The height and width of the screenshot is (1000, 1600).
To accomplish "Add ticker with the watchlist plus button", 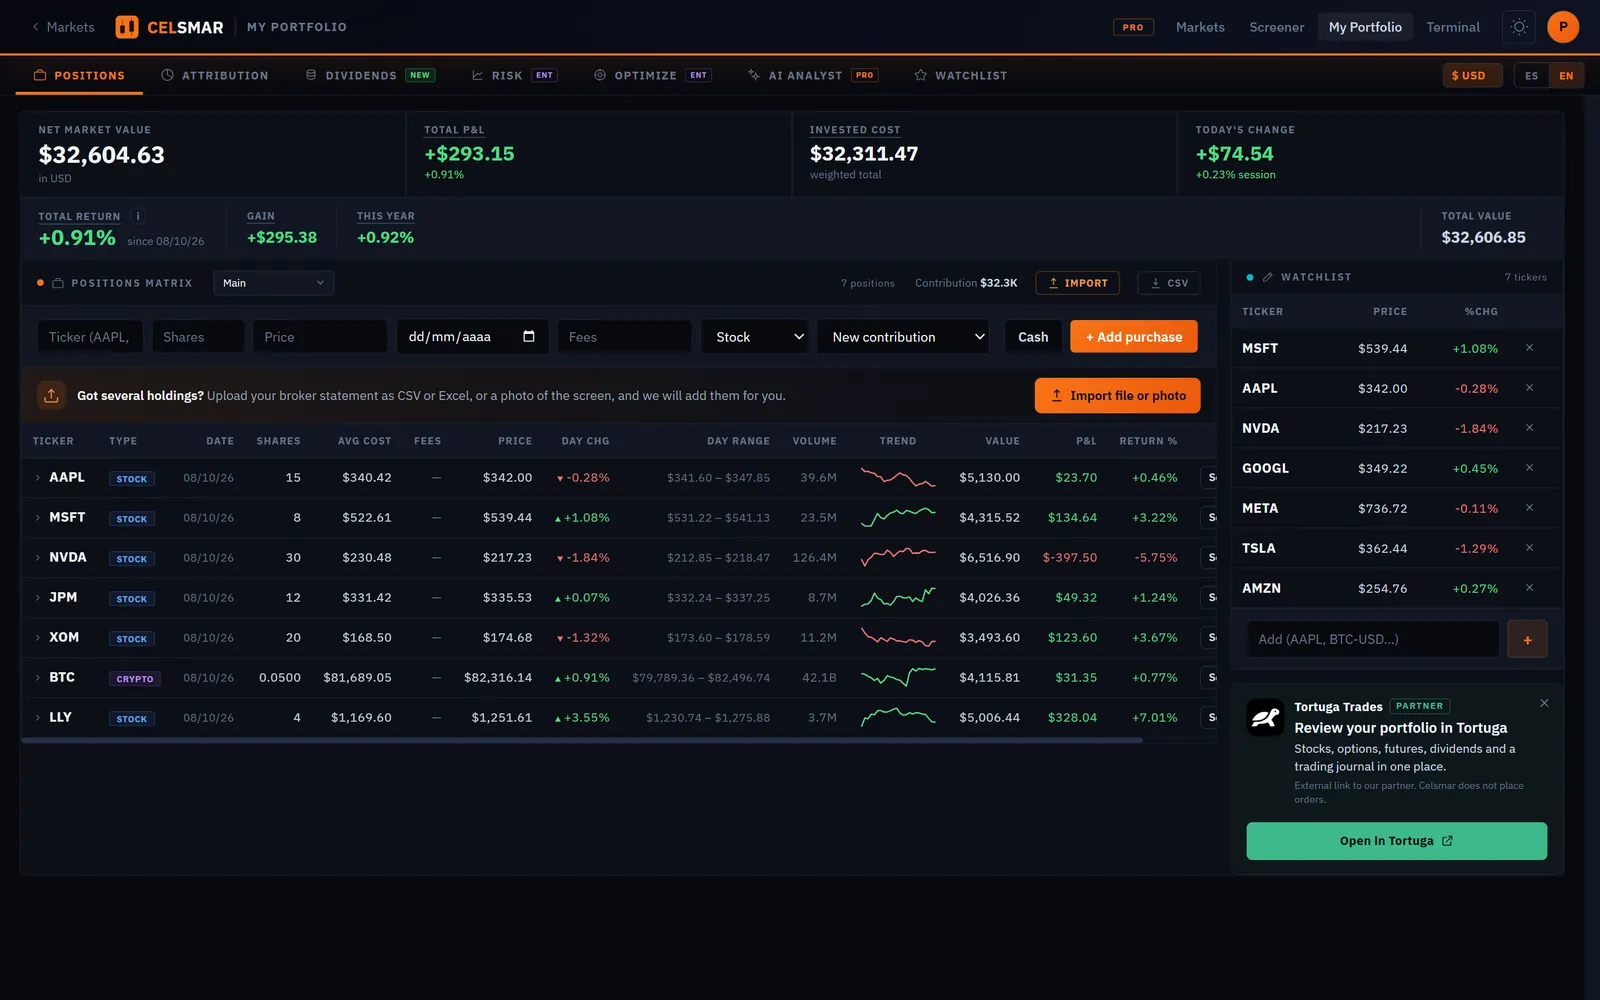I will click(1527, 639).
